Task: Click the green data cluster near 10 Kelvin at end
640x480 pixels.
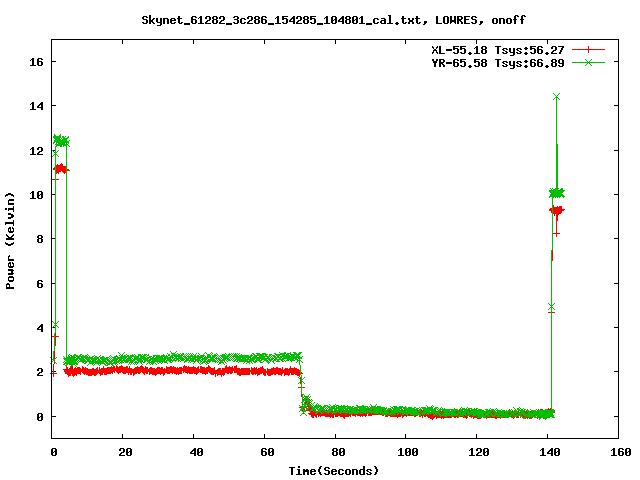Action: pyautogui.click(x=557, y=193)
